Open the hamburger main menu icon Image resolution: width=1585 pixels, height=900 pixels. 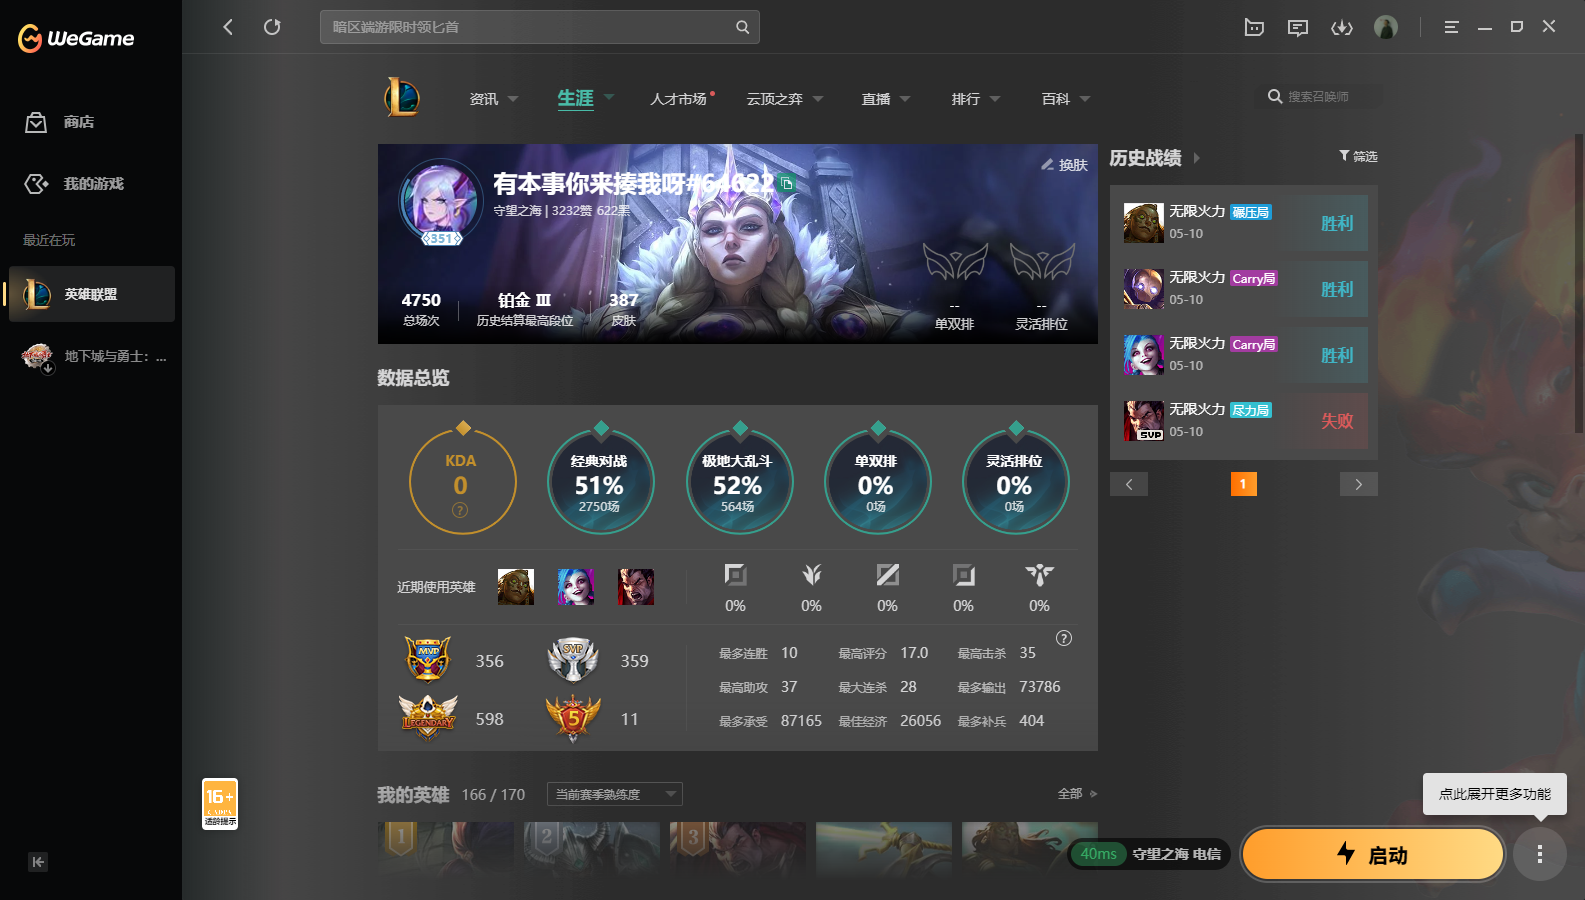(x=1451, y=27)
